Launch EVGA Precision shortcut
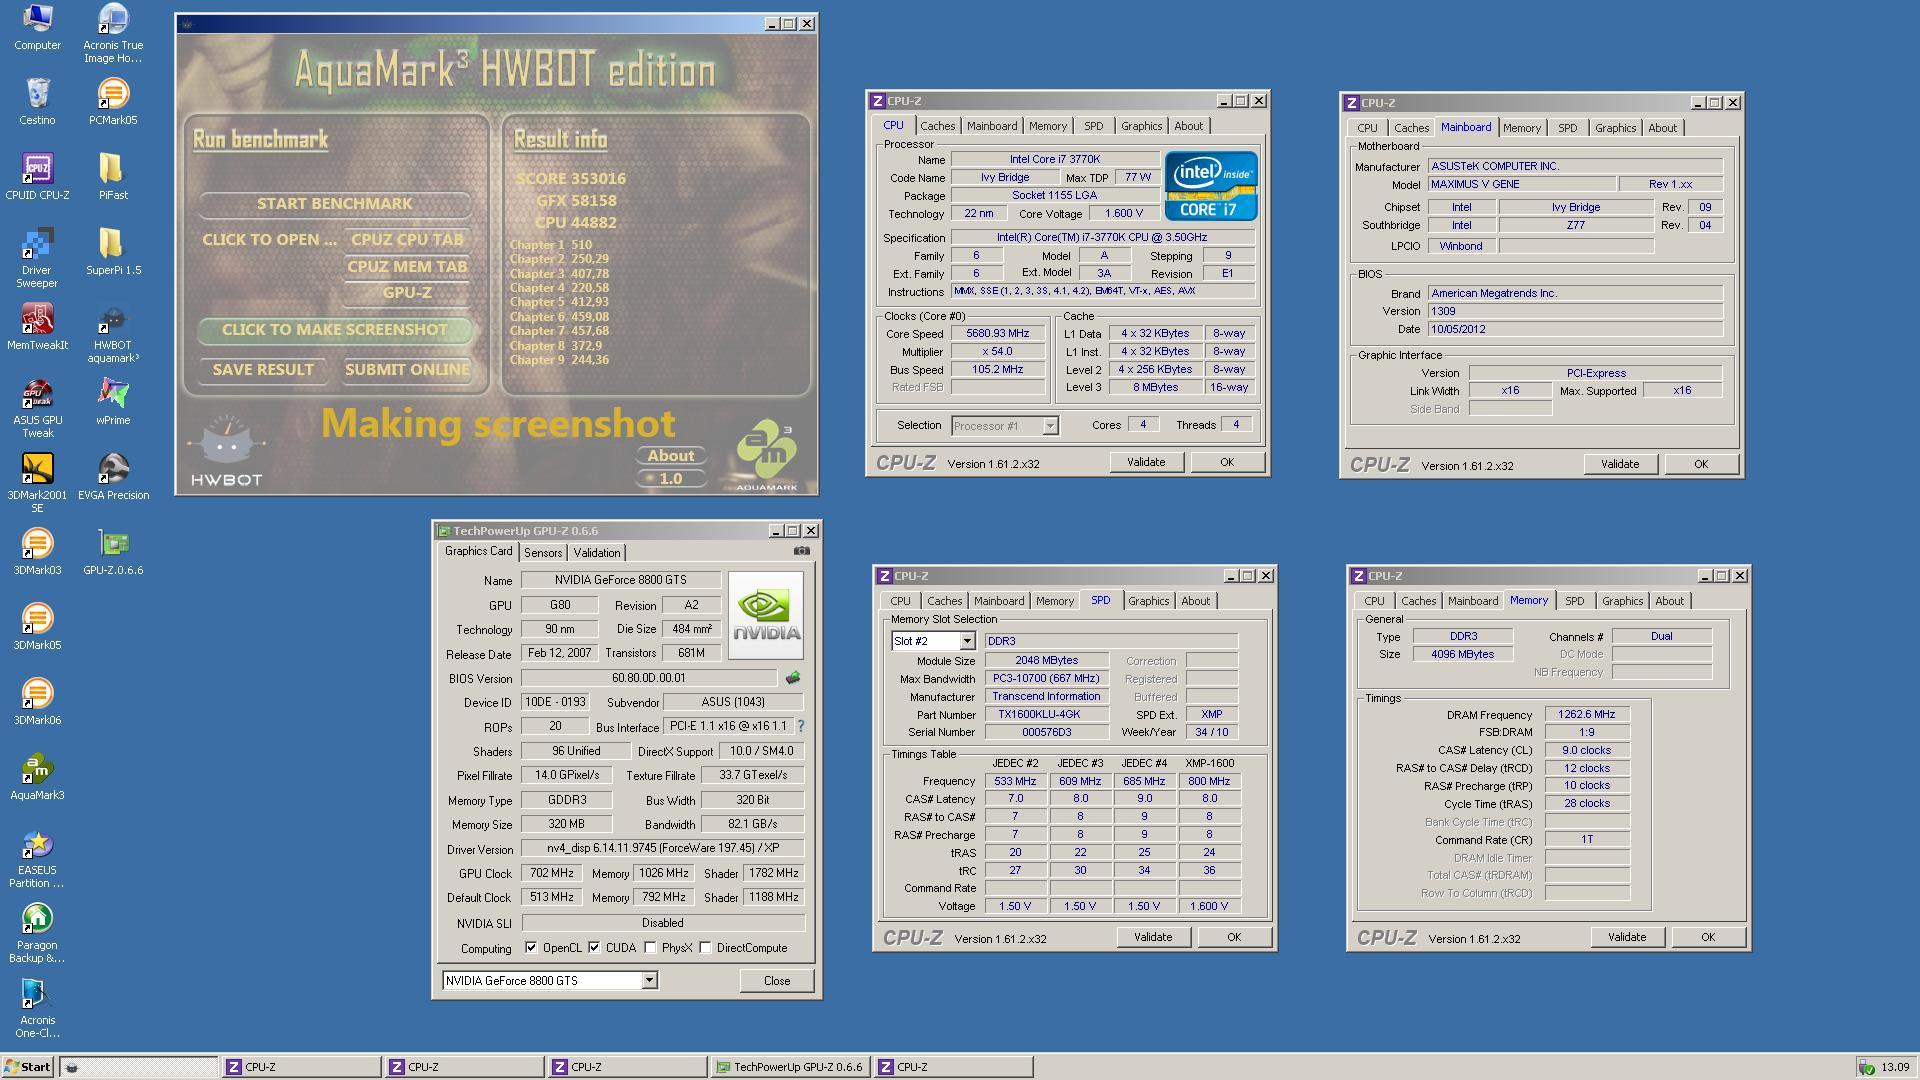Image resolution: width=1920 pixels, height=1080 pixels. click(x=113, y=477)
